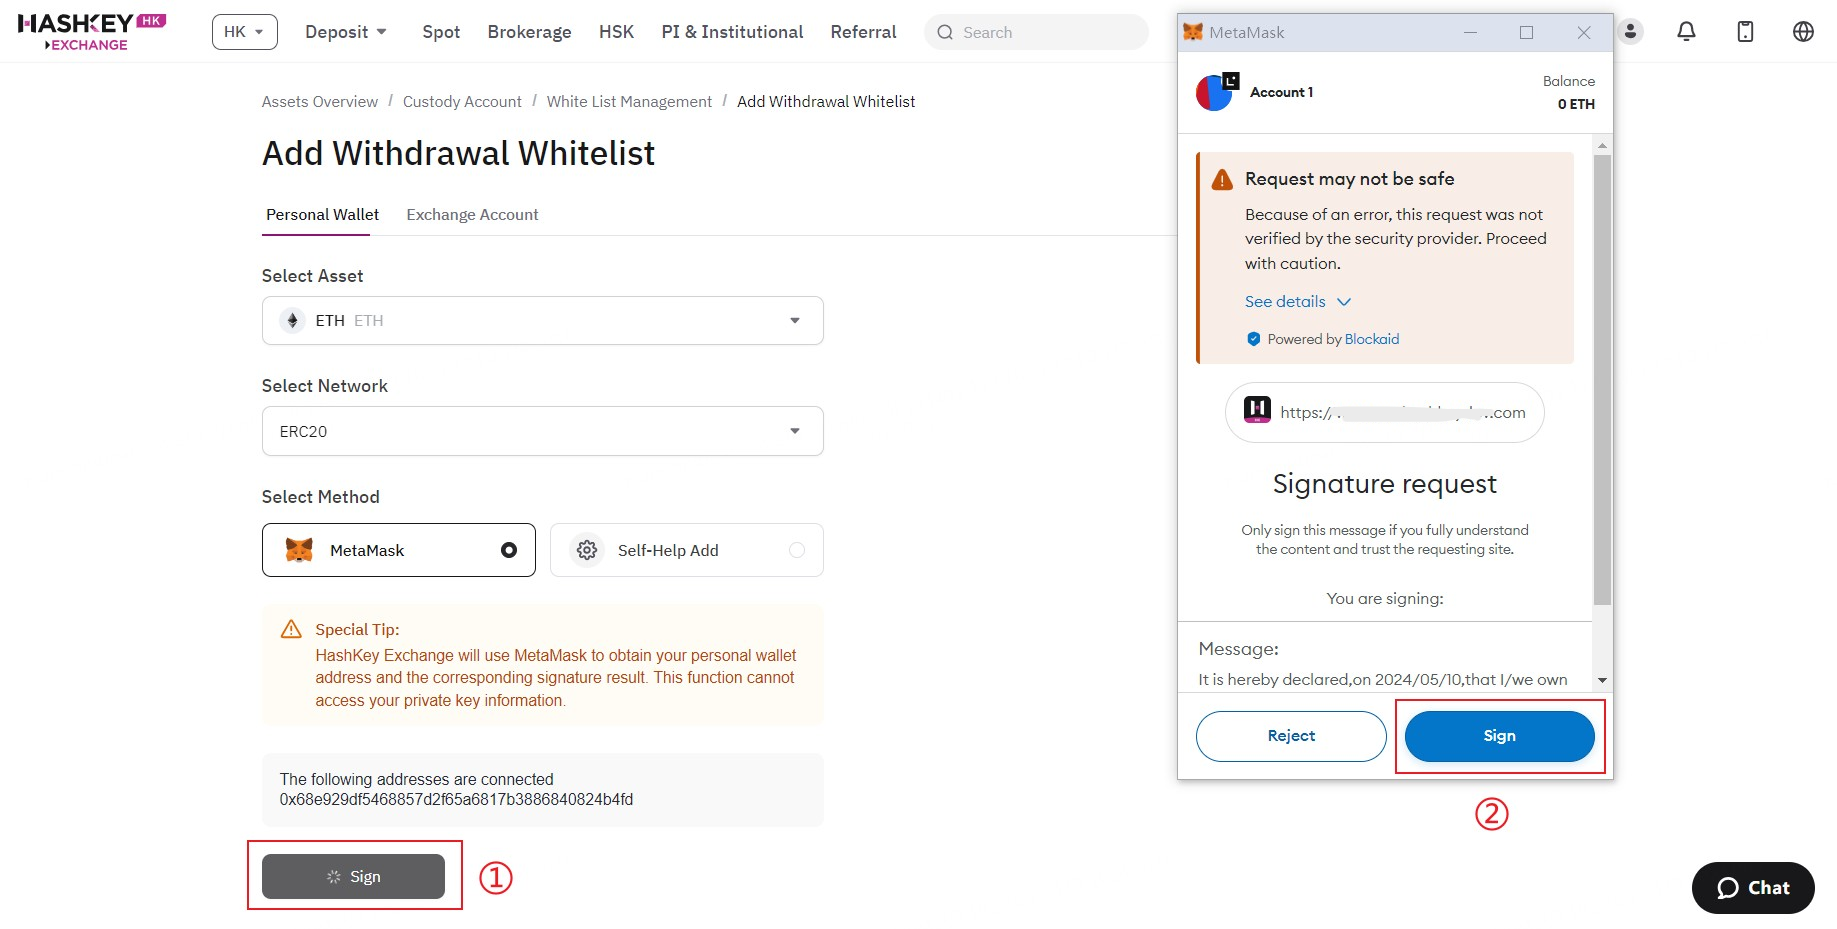Image resolution: width=1837 pixels, height=929 pixels.
Task: Click the Search input field
Action: coord(1036,32)
